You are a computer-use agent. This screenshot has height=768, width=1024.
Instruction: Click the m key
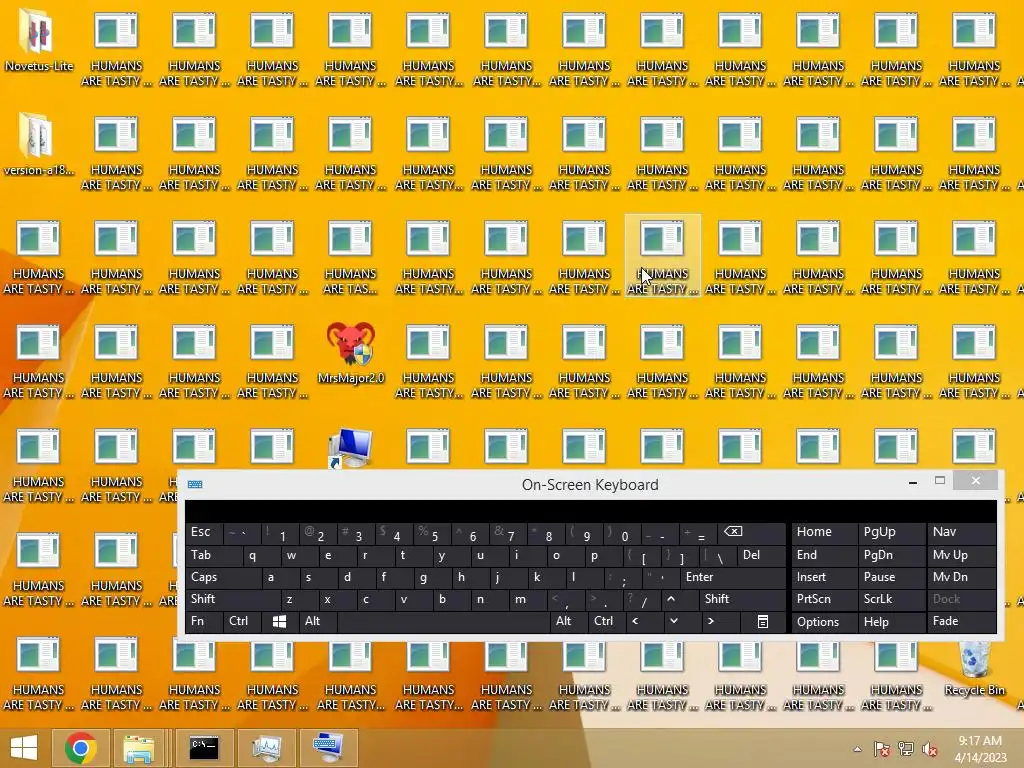528,600
